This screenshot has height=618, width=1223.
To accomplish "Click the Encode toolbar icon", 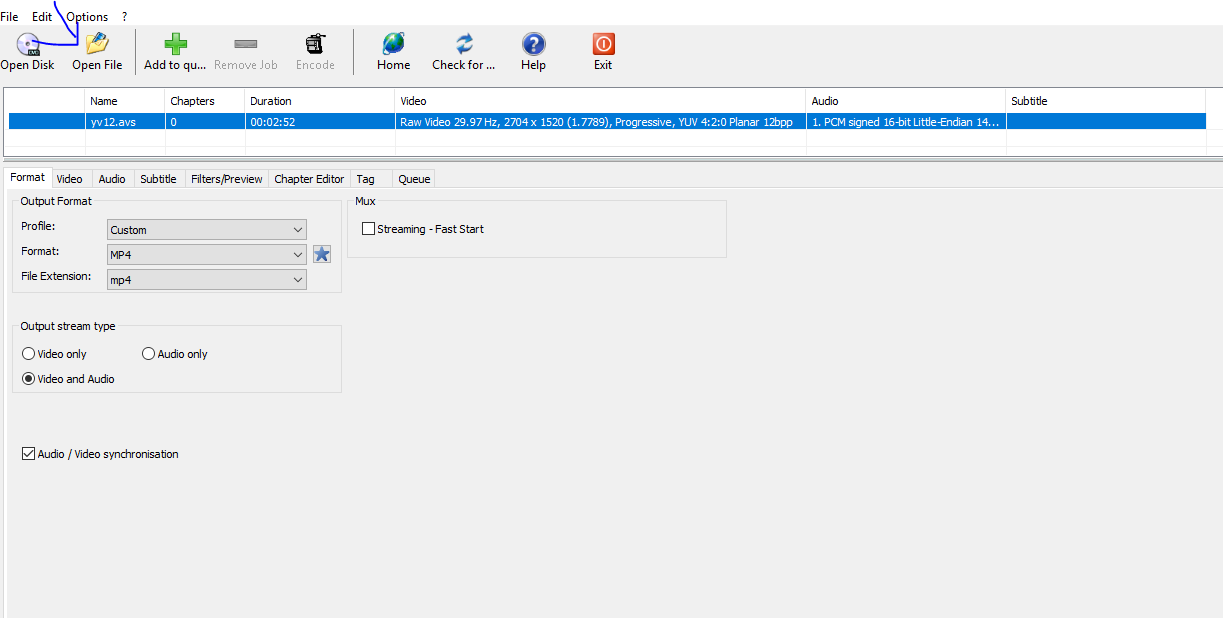I will [315, 43].
